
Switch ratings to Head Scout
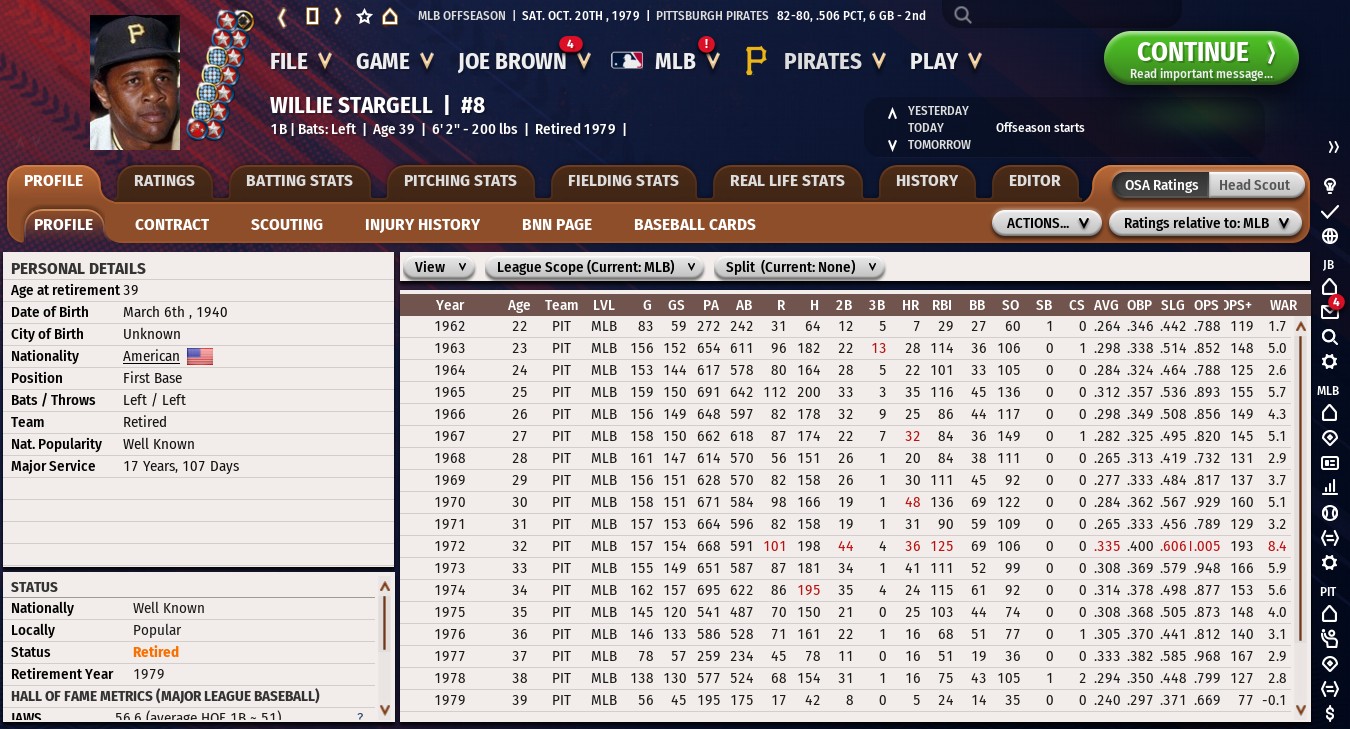pos(1254,185)
